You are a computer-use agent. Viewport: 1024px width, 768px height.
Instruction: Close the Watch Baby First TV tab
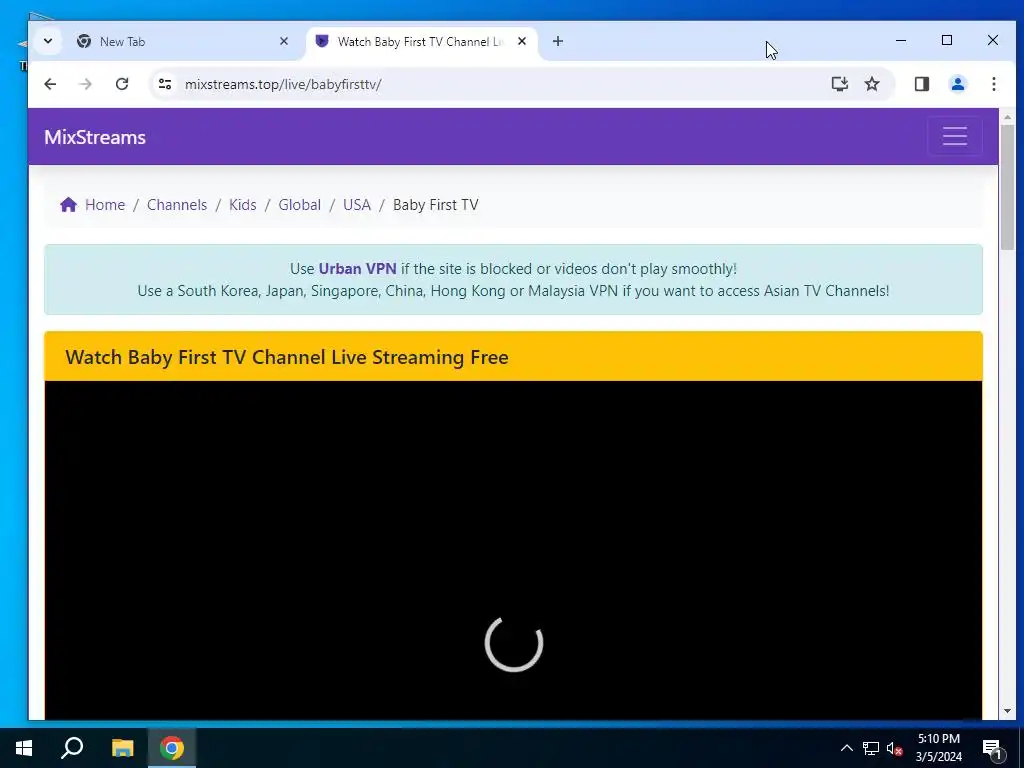click(522, 41)
